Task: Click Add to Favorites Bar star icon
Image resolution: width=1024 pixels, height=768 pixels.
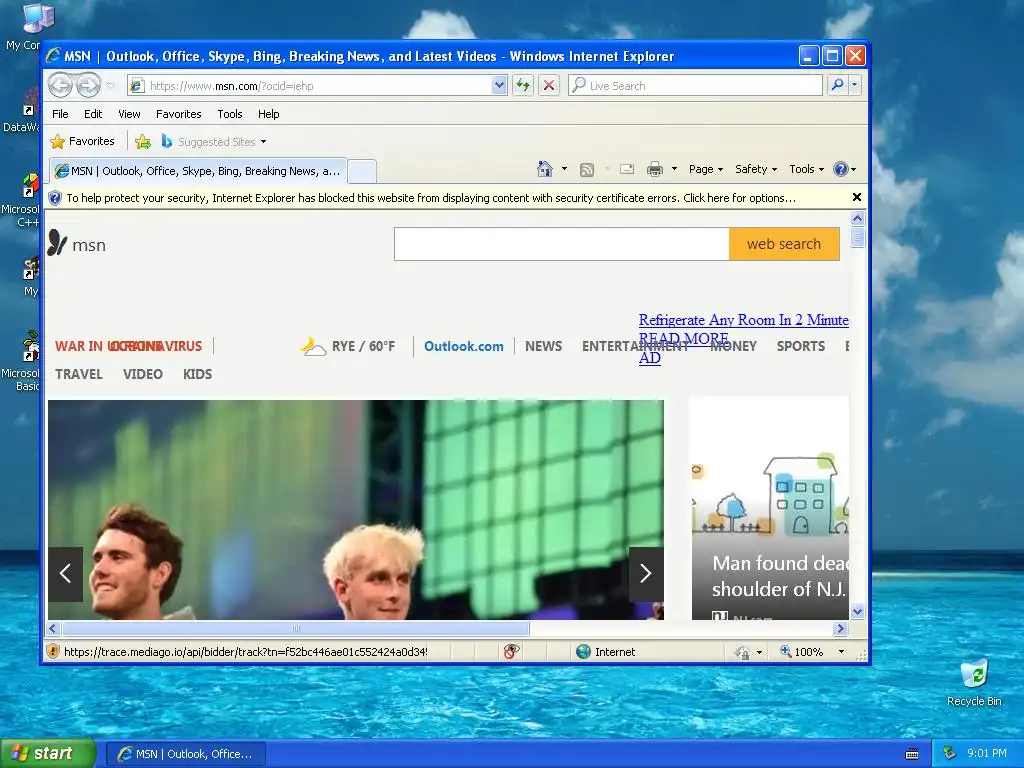Action: coord(142,141)
